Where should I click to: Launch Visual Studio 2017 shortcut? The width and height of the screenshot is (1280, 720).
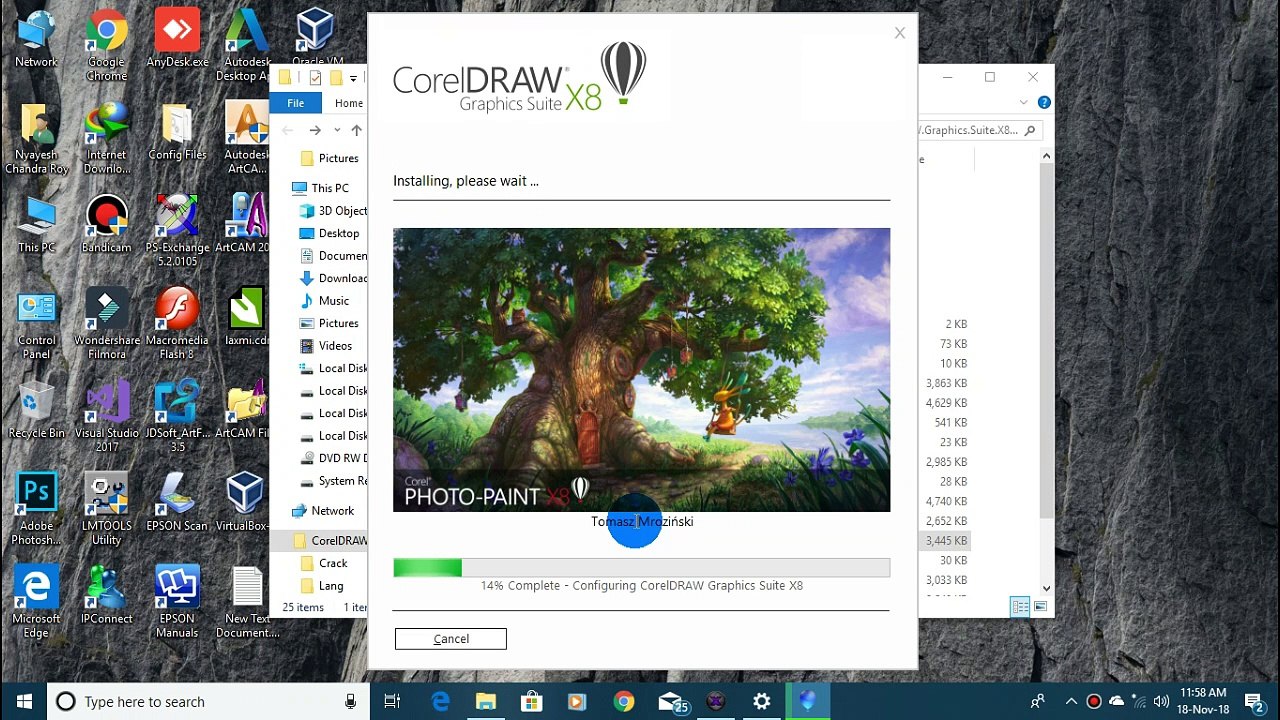(106, 417)
